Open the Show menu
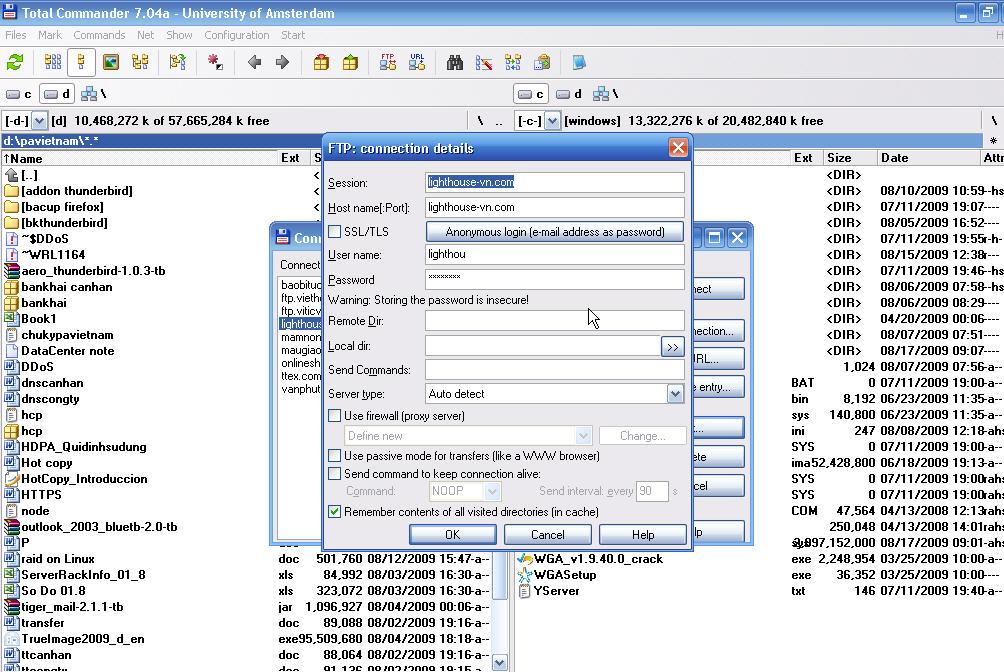The width and height of the screenshot is (1004, 672). click(x=179, y=35)
